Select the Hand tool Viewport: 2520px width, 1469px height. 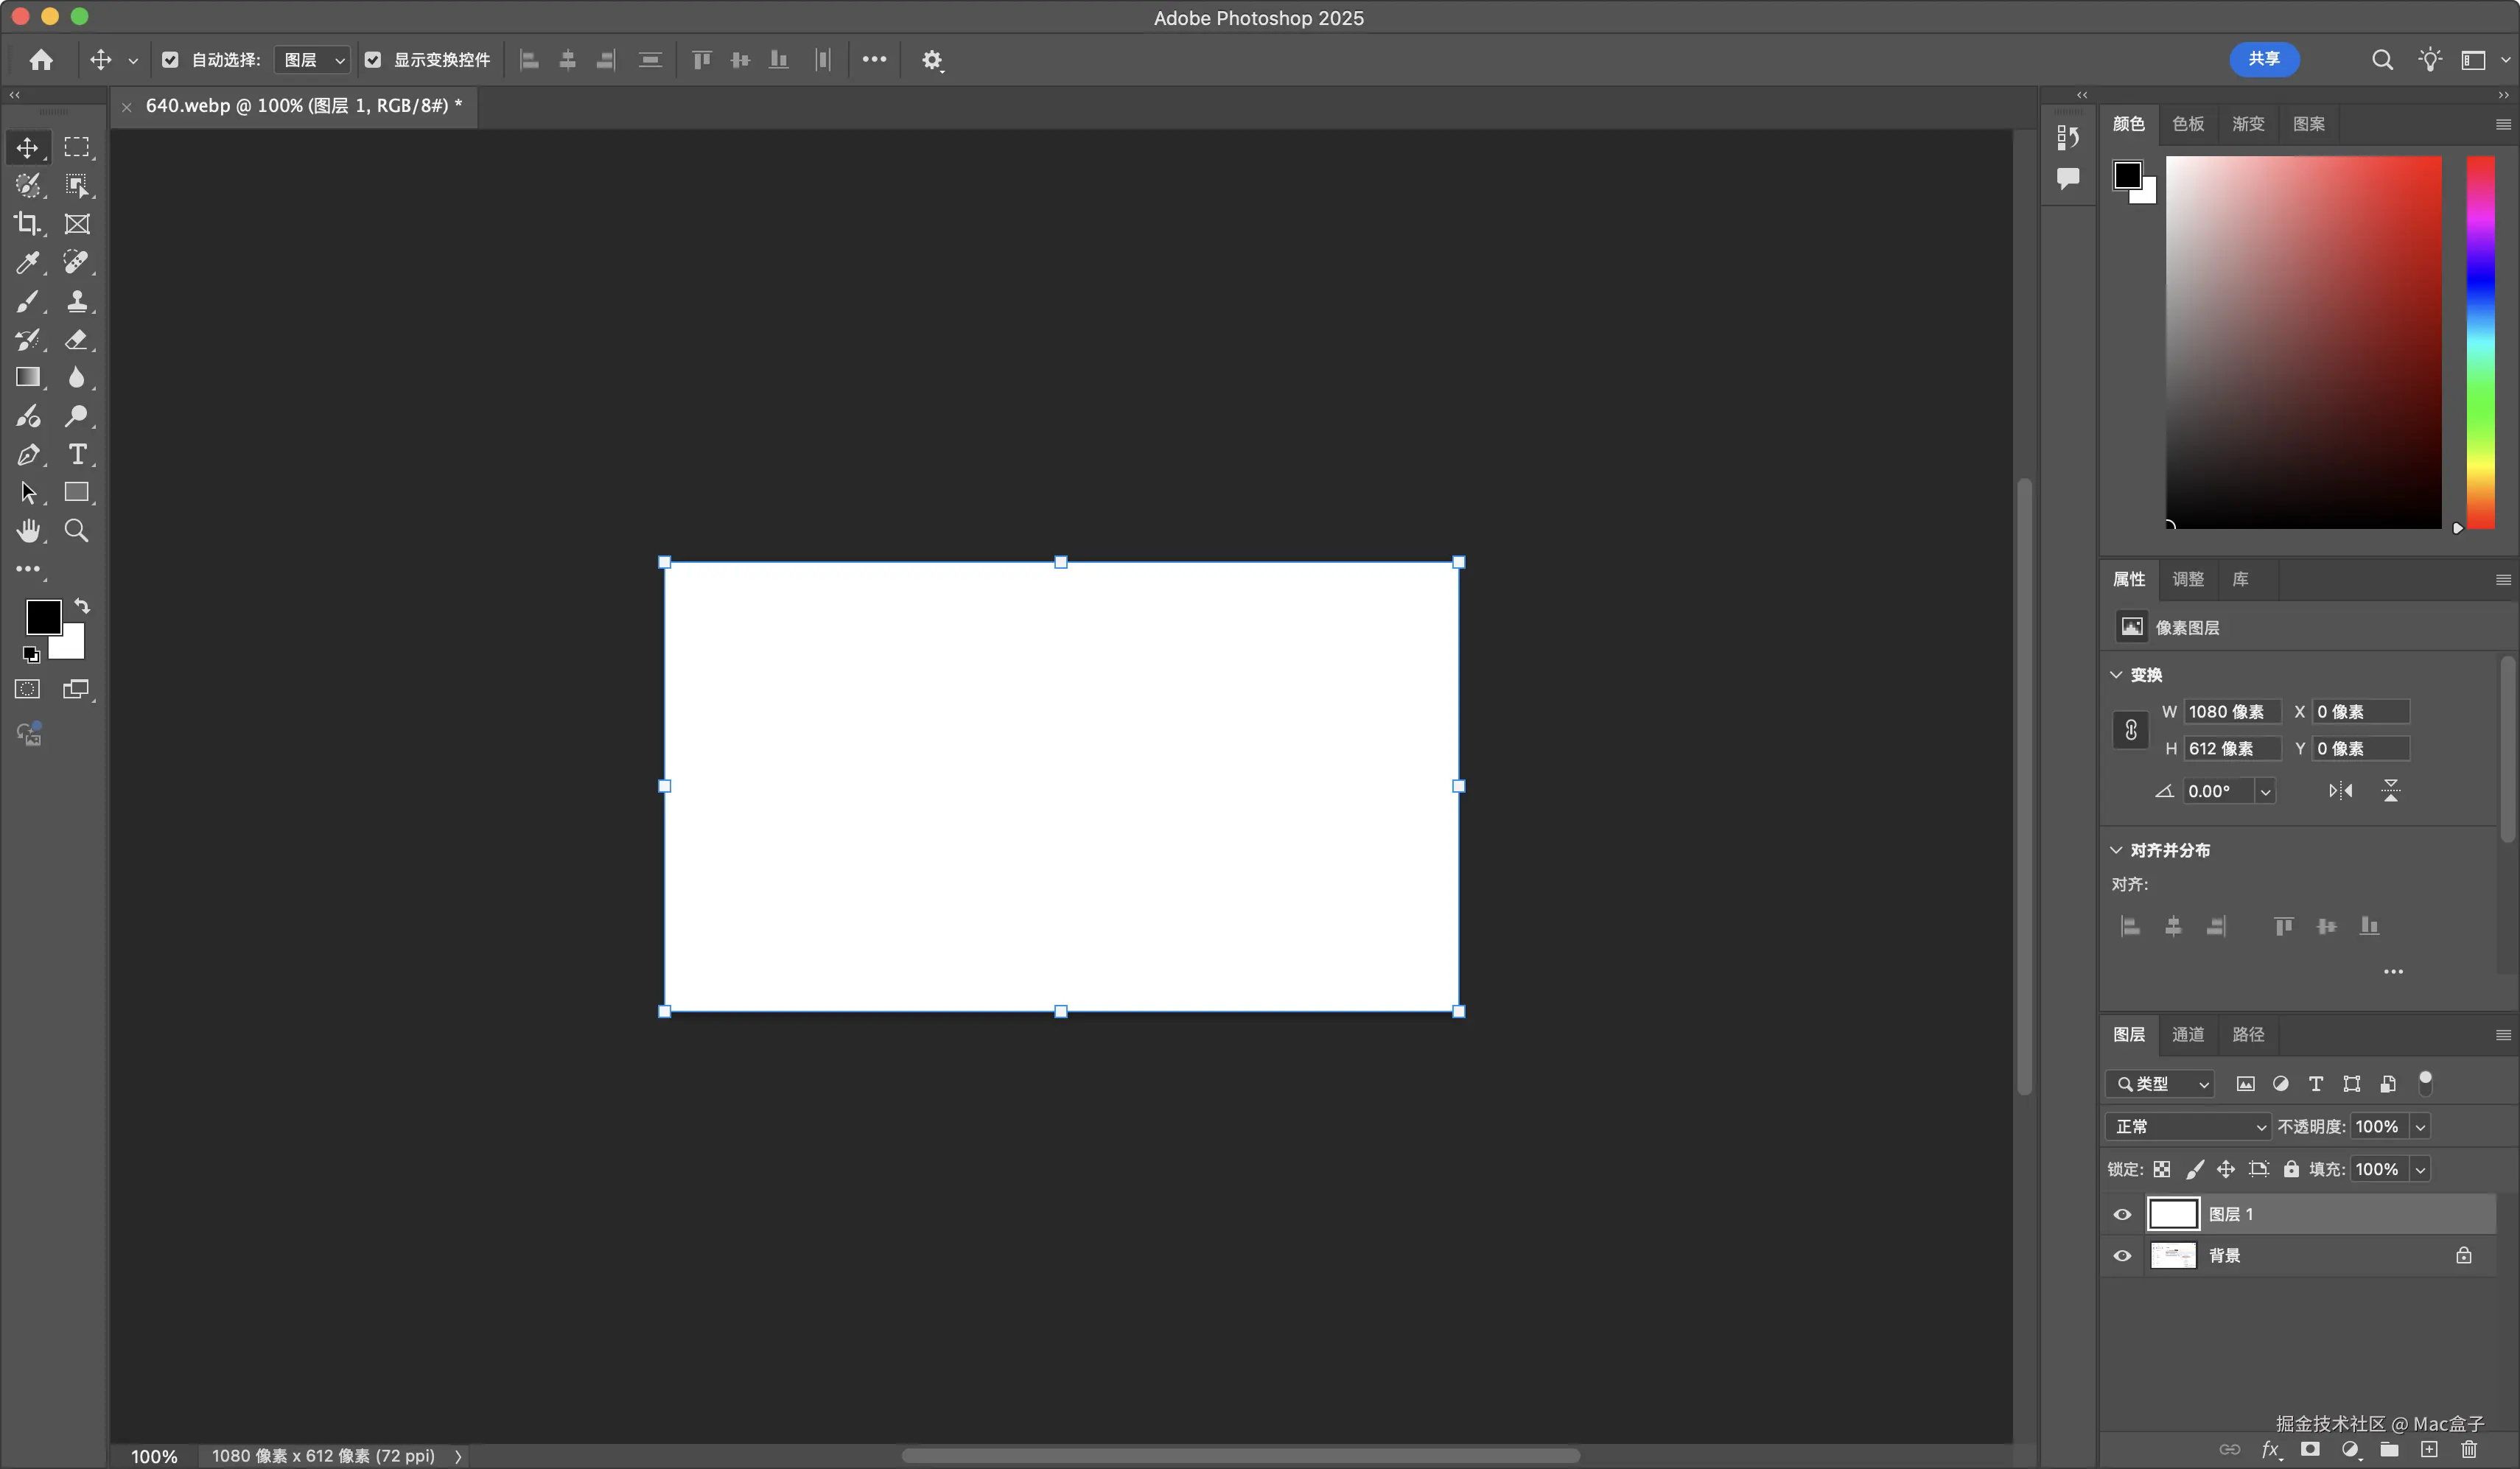click(x=27, y=531)
